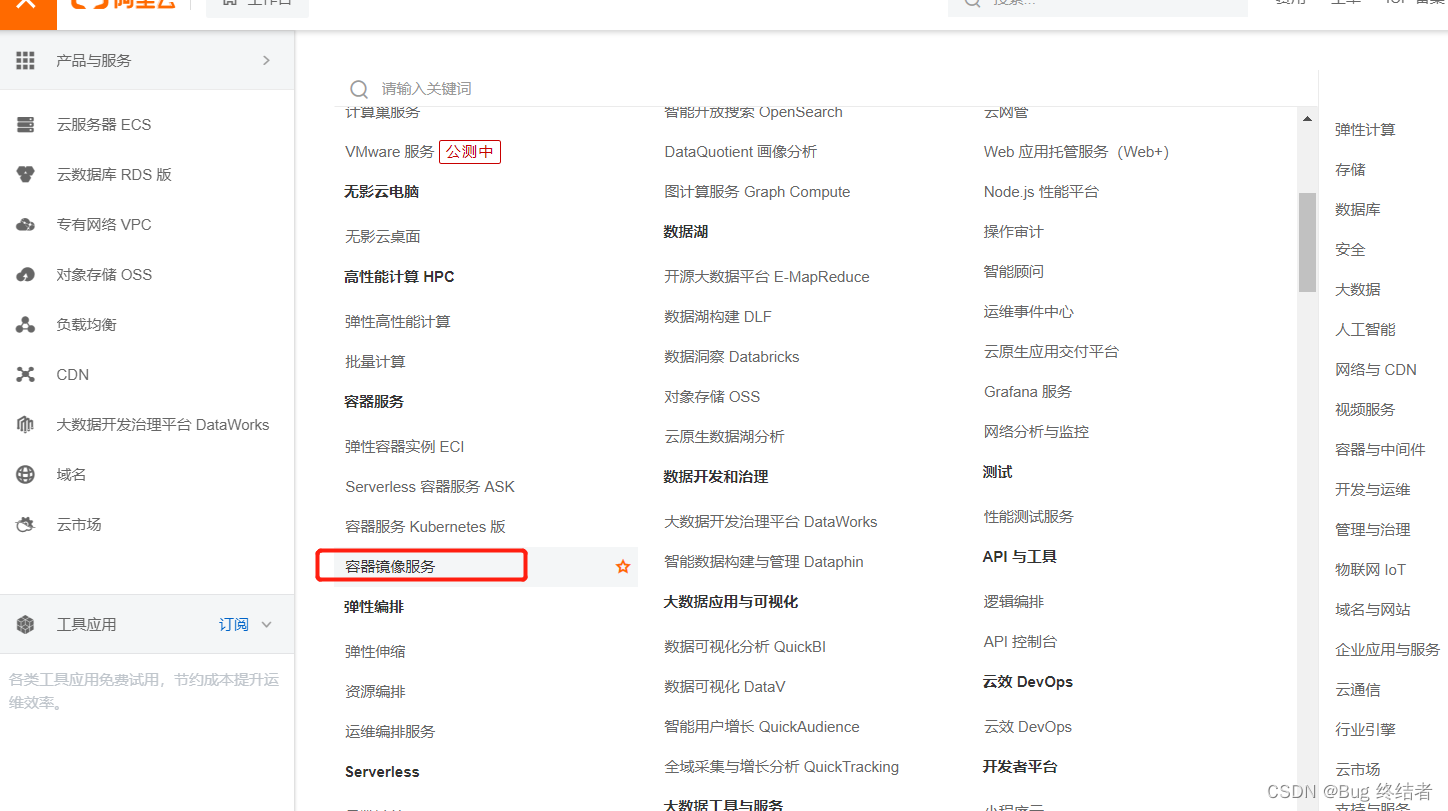Click the 对象存储 OSS sidebar icon
The width and height of the screenshot is (1448, 811).
25,275
